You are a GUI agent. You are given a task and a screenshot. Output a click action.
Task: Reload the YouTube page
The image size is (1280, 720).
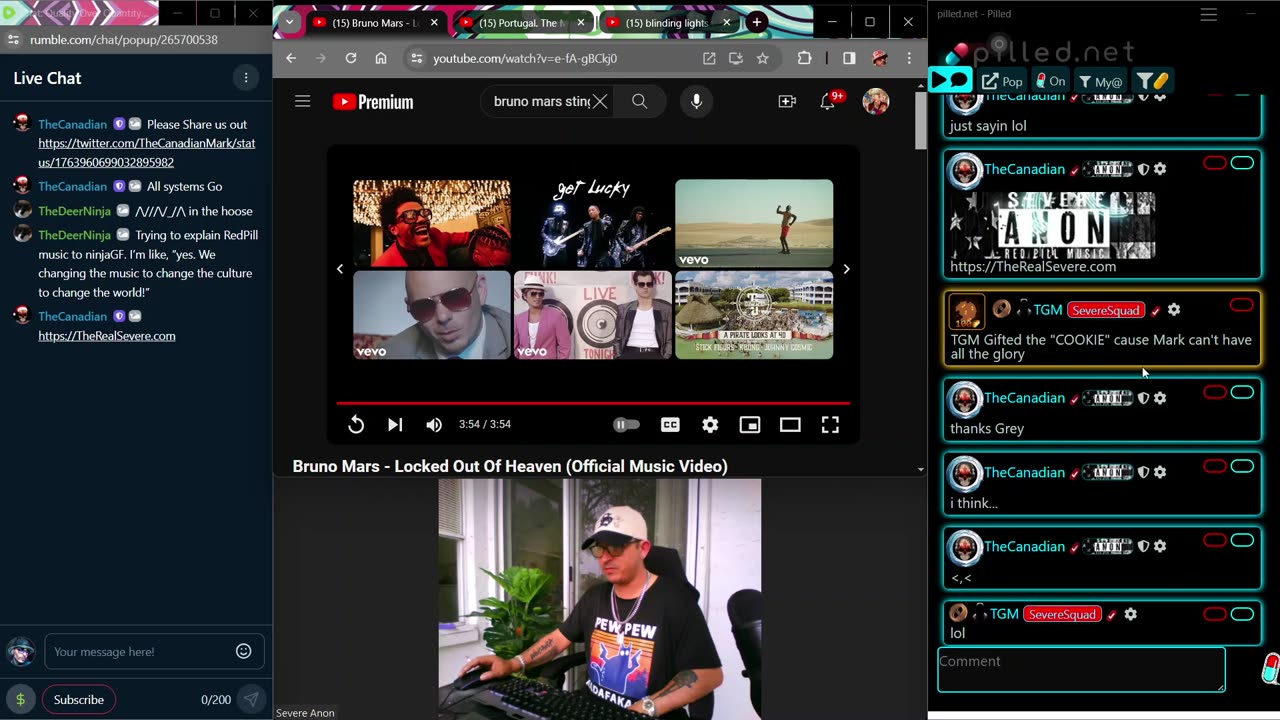pyautogui.click(x=351, y=58)
